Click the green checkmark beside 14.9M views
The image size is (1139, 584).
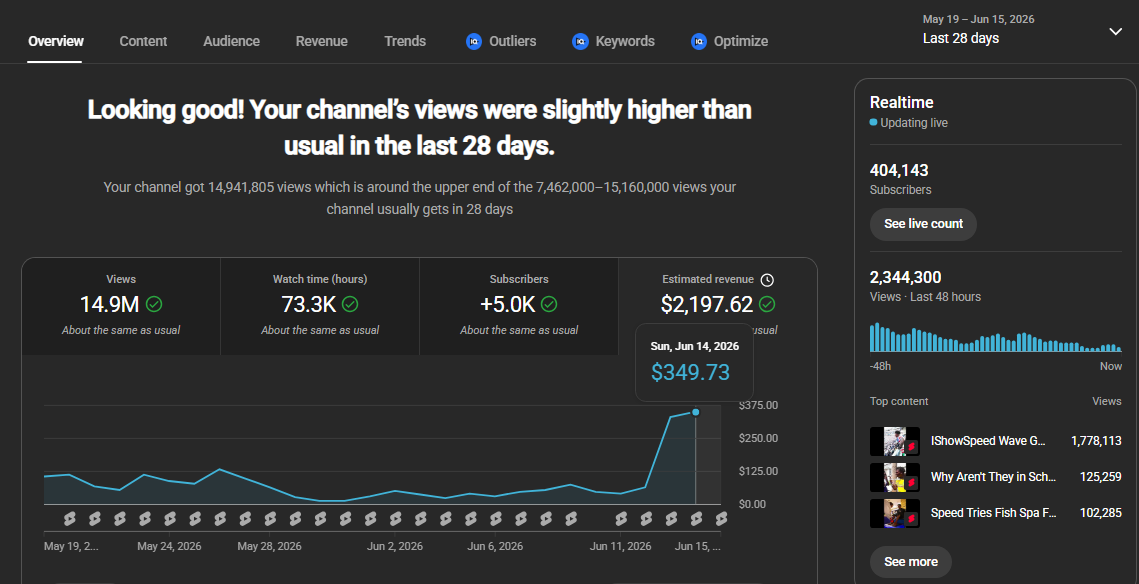coord(153,304)
